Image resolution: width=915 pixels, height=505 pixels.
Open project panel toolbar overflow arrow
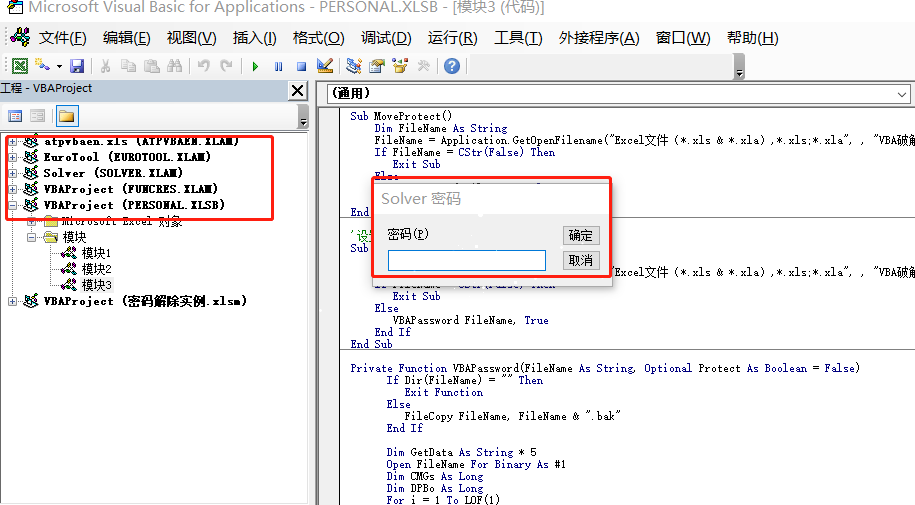pos(303,117)
